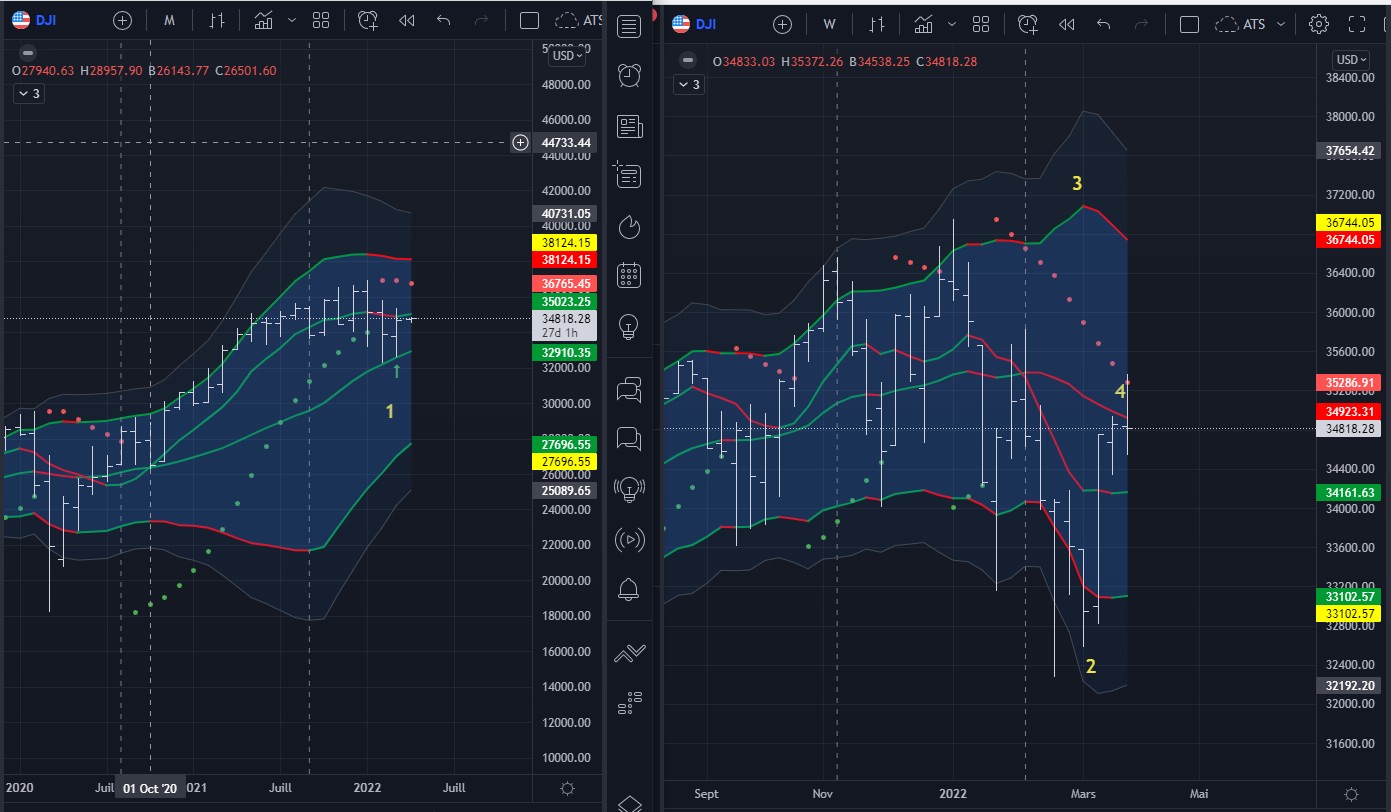This screenshot has width=1391, height=812.
Task: Click the plus button at 44733.44 price
Action: (520, 142)
